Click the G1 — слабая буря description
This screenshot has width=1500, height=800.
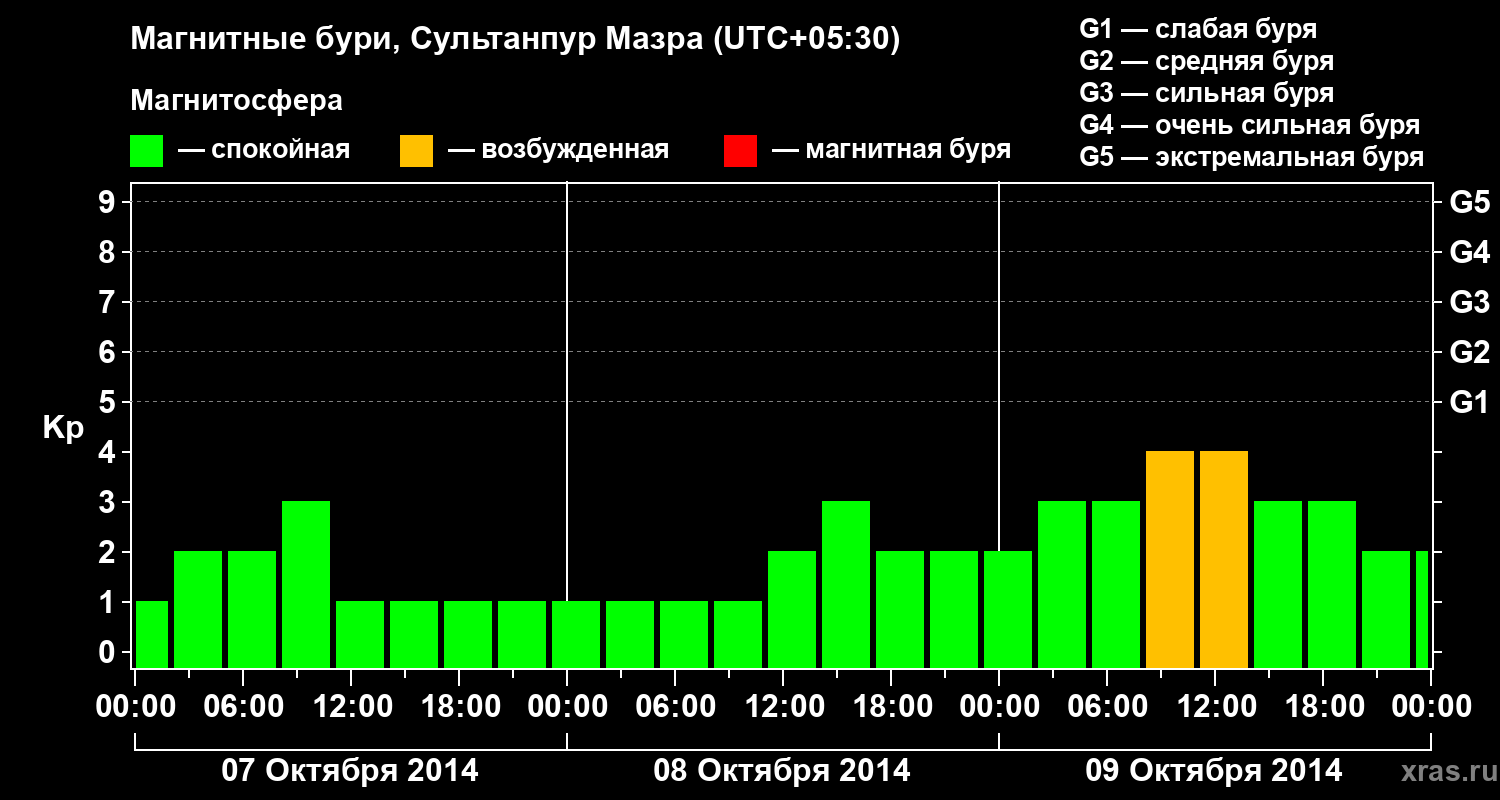click(1198, 29)
